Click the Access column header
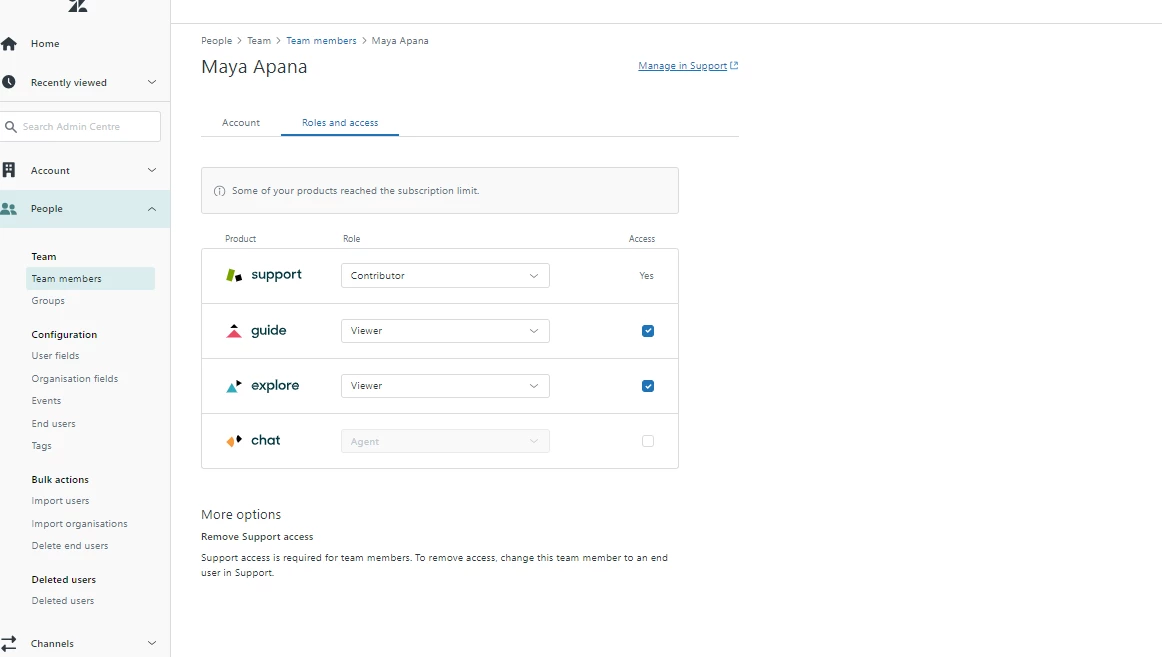The width and height of the screenshot is (1162, 657). (642, 239)
